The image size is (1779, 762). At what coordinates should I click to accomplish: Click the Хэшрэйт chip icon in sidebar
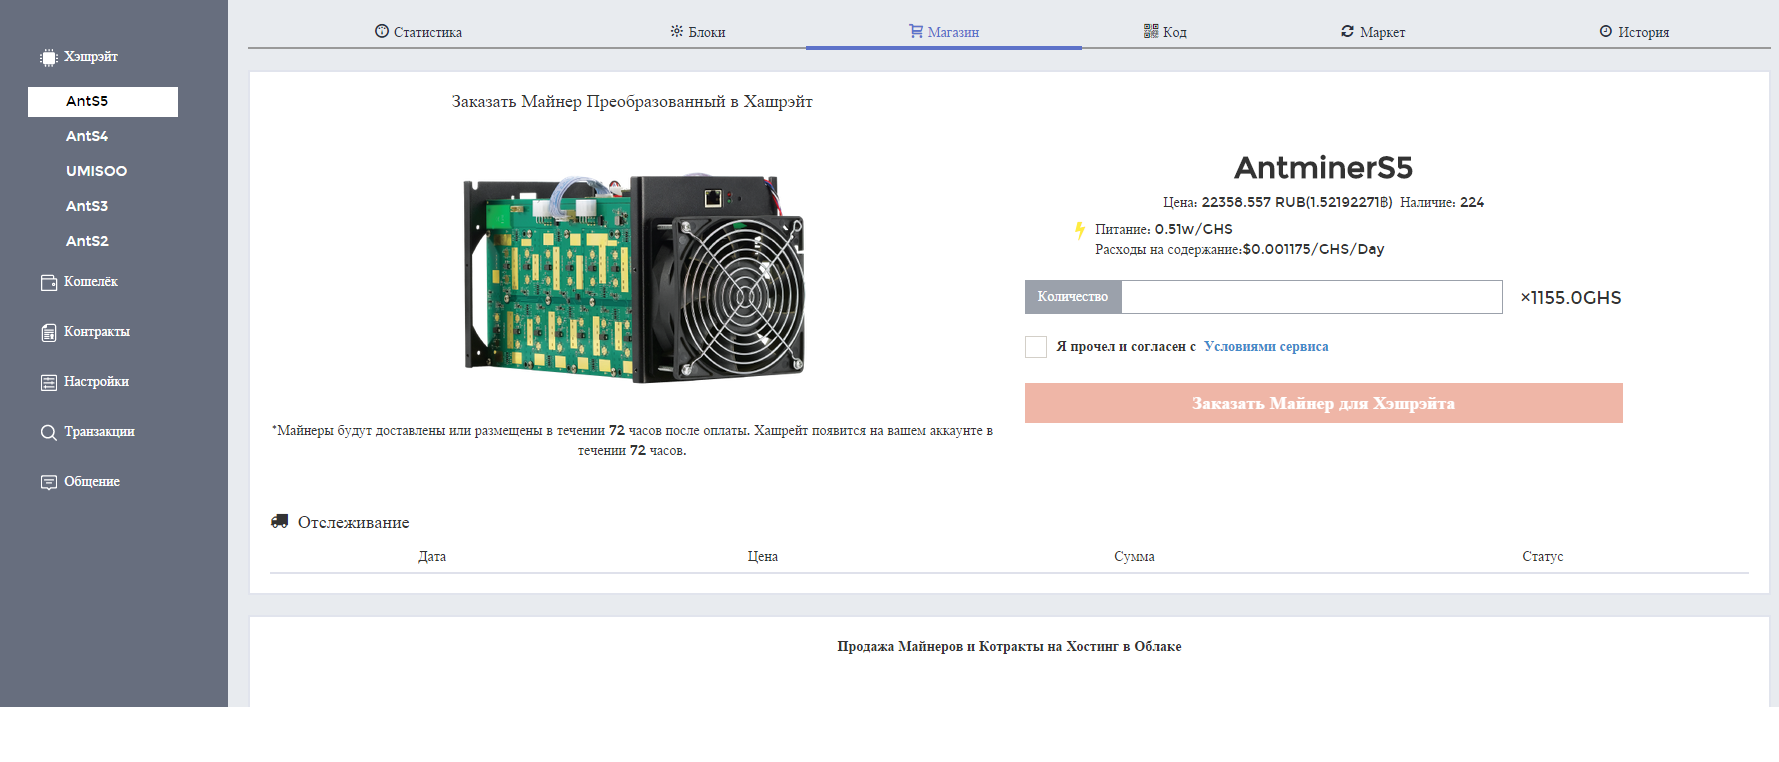point(48,58)
